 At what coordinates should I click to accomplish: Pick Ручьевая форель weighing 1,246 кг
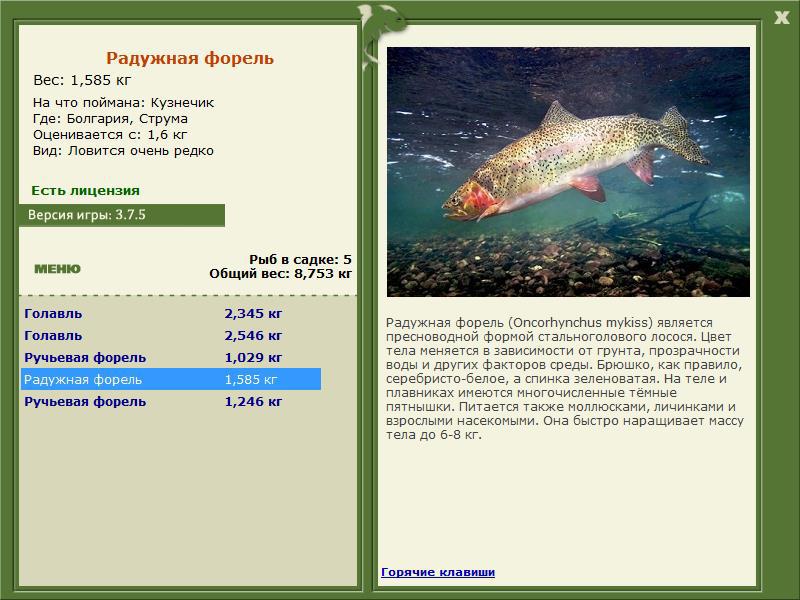click(171, 402)
